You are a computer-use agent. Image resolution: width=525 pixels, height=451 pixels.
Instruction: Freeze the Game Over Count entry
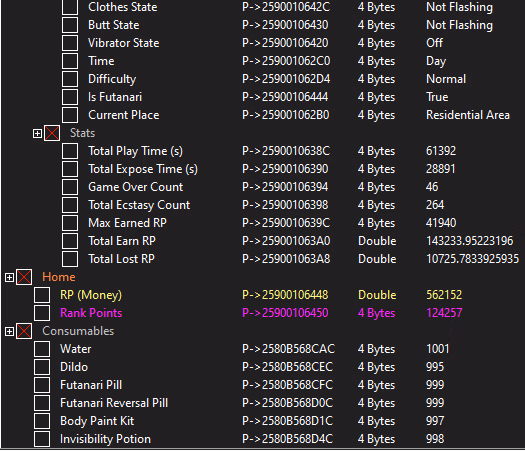[70, 187]
